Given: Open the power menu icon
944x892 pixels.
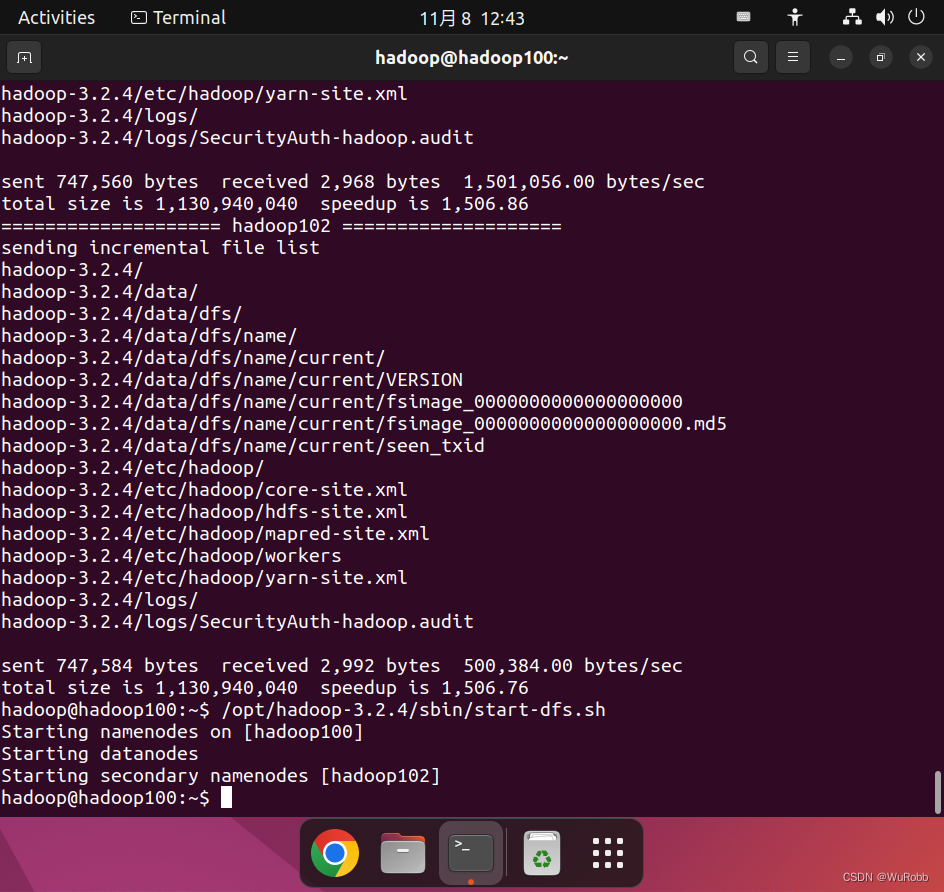Looking at the screenshot, I should (916, 17).
